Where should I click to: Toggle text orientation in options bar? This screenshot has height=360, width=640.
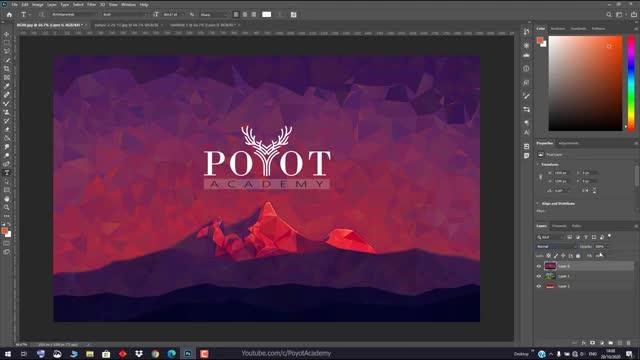pos(42,15)
